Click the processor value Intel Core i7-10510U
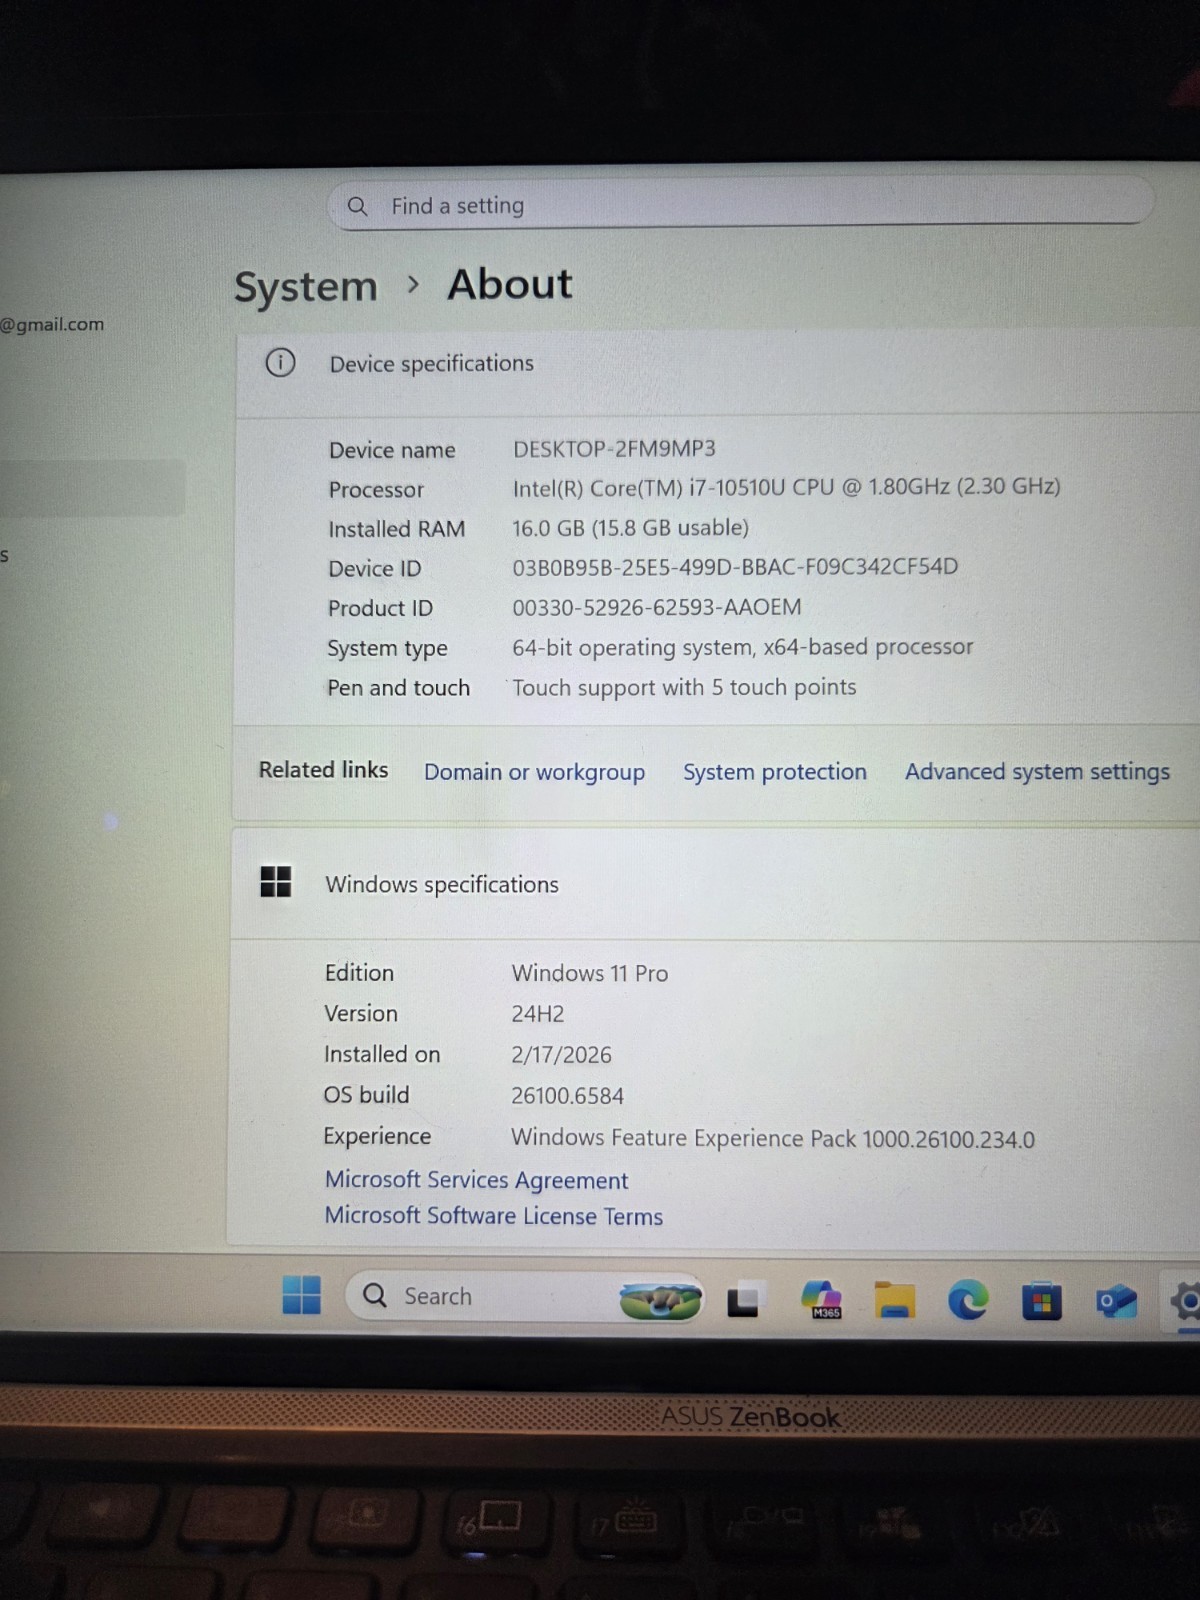This screenshot has height=1600, width=1200. [786, 487]
